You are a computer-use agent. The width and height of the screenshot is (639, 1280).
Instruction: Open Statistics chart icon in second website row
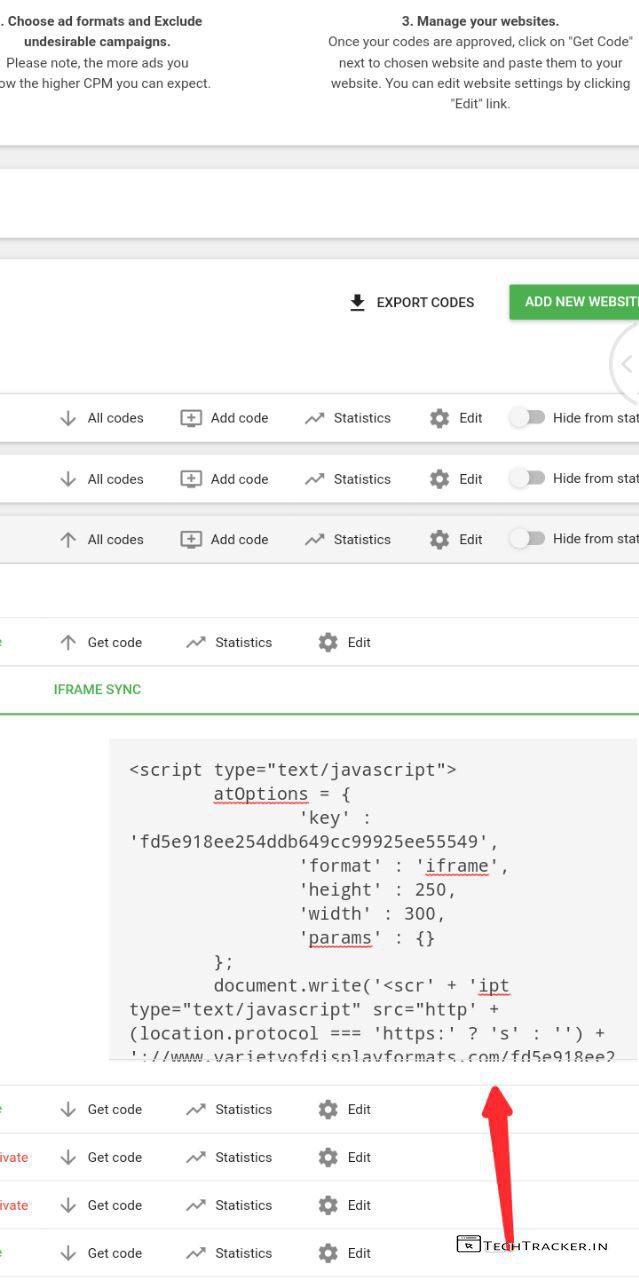(315, 479)
